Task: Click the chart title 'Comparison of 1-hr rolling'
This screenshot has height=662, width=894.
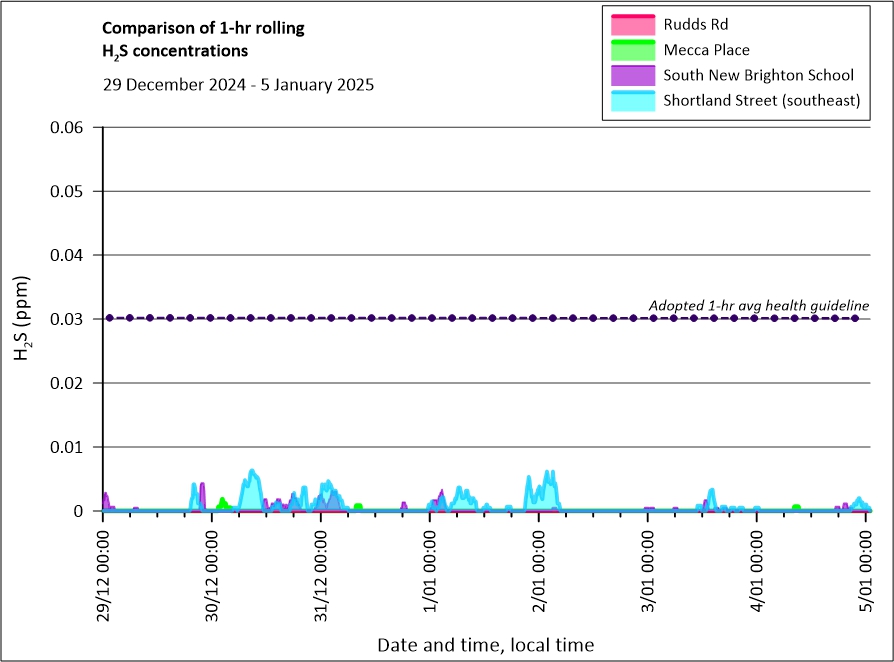Action: (x=204, y=28)
